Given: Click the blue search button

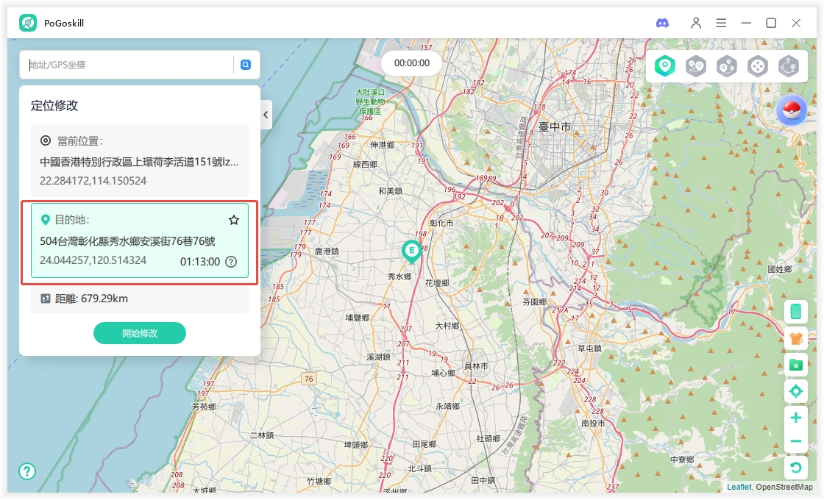Looking at the screenshot, I should 246,65.
